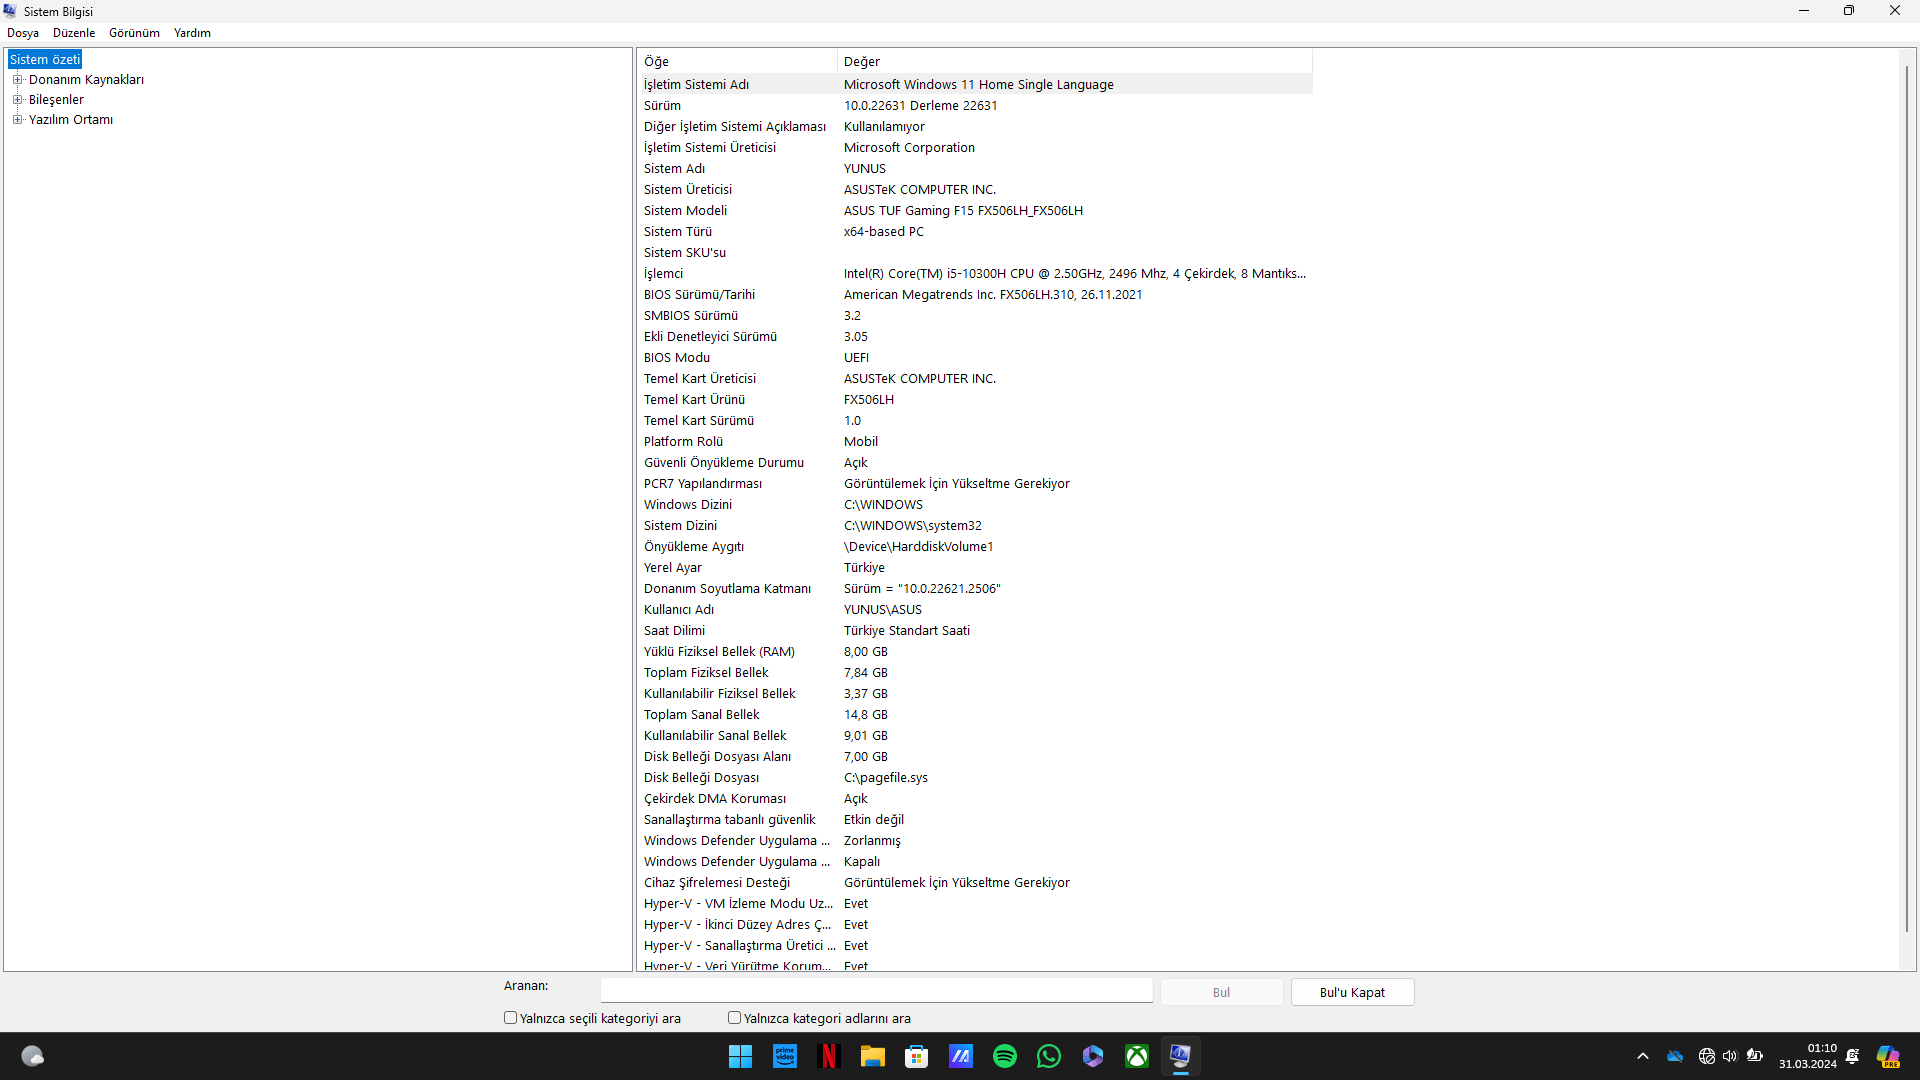Open the weather widget on the taskbar
The image size is (1920, 1080).
click(x=33, y=1056)
